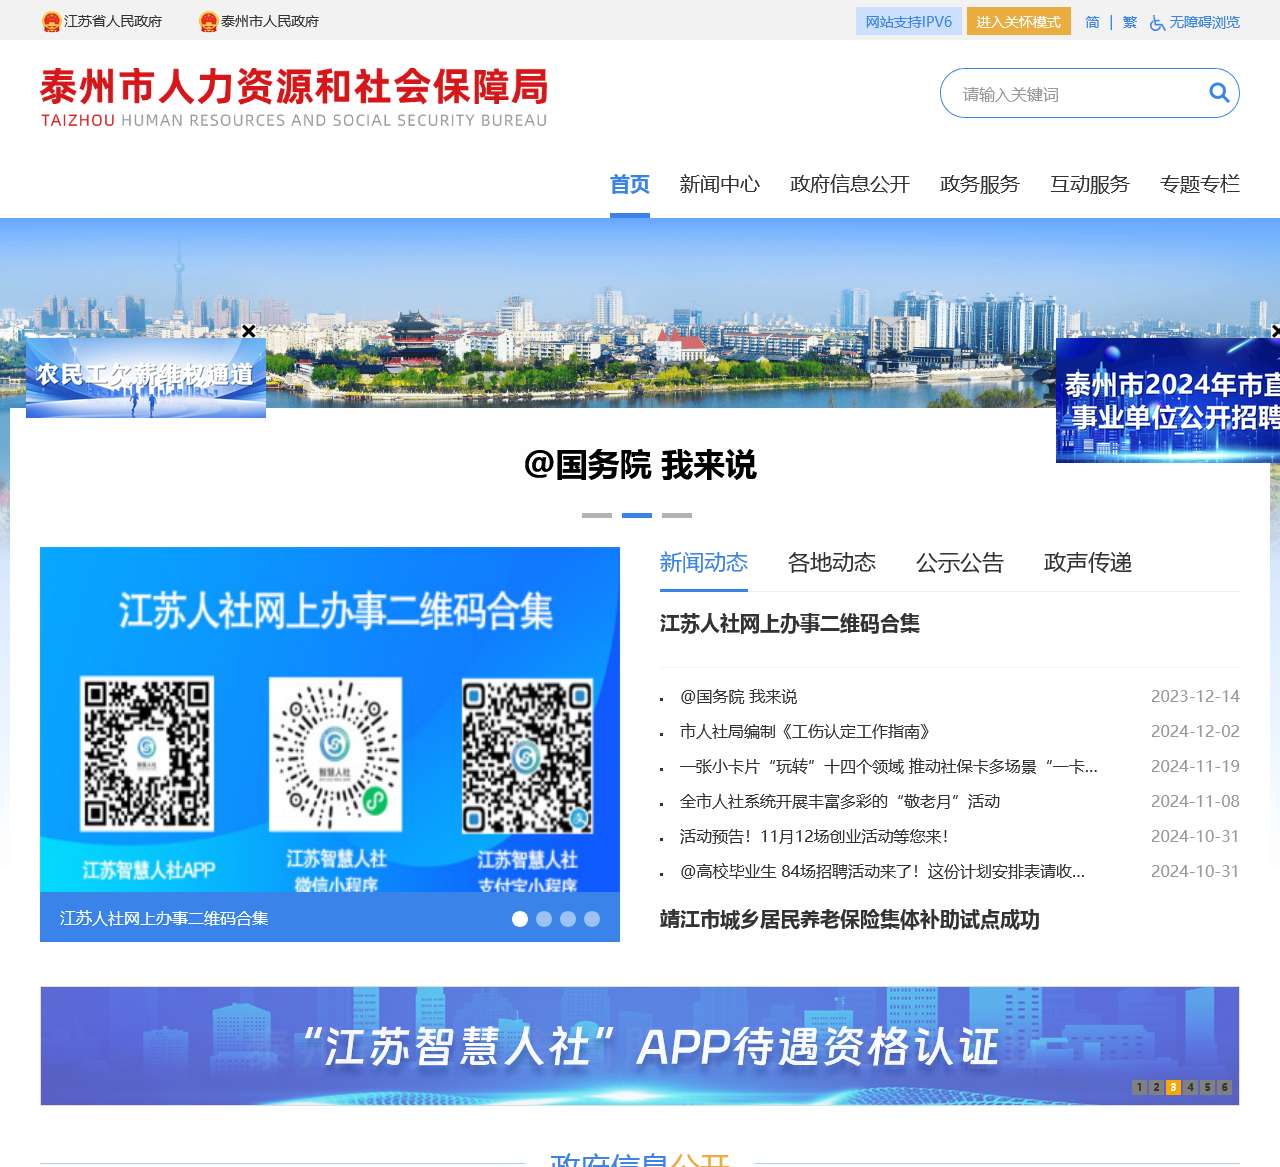This screenshot has height=1167, width=1280.
Task: Open 泰州市人民政府 link
Action: tap(270, 21)
